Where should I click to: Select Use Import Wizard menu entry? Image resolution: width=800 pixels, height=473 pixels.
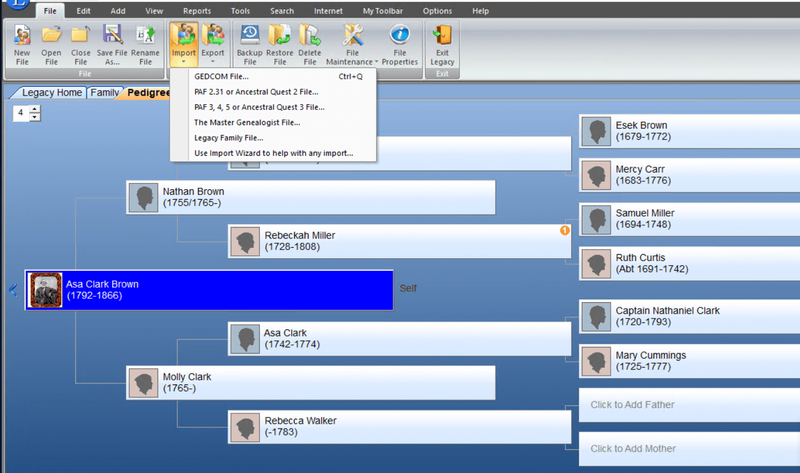point(273,153)
